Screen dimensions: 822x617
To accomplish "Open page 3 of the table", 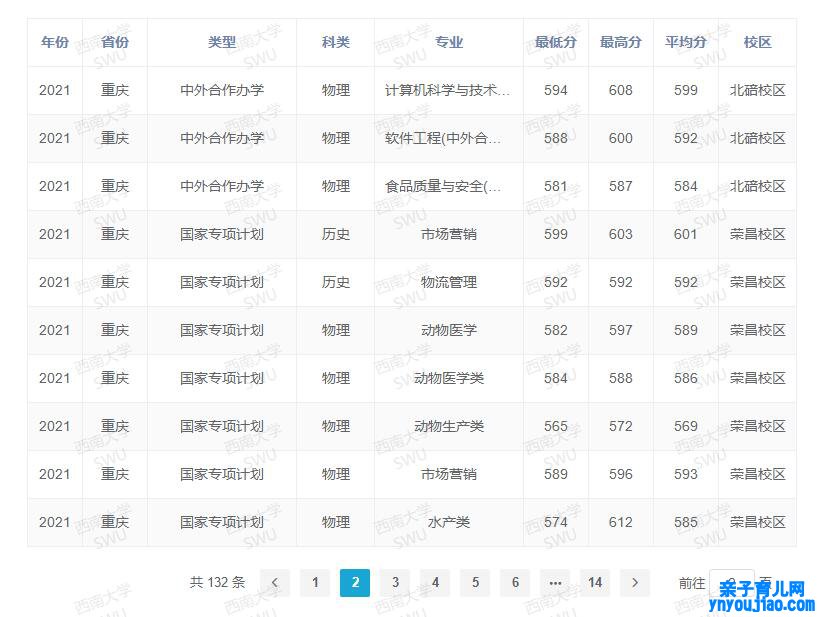I will point(396,583).
